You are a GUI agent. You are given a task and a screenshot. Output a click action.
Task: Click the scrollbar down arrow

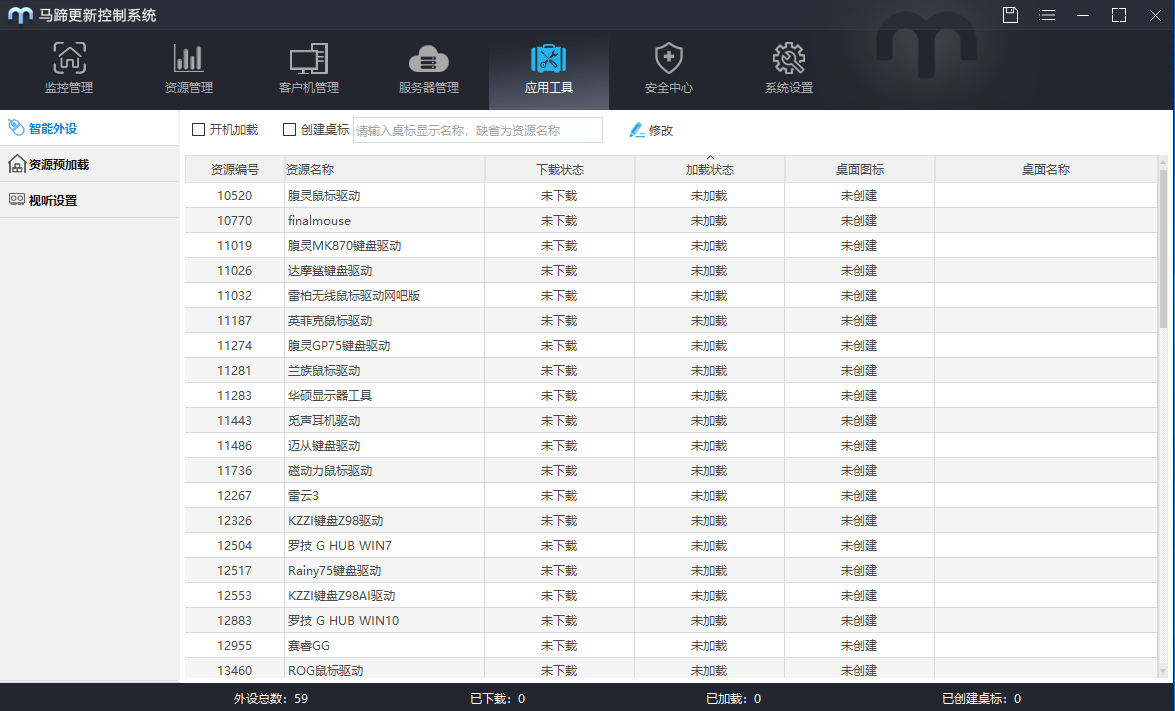click(x=1163, y=671)
